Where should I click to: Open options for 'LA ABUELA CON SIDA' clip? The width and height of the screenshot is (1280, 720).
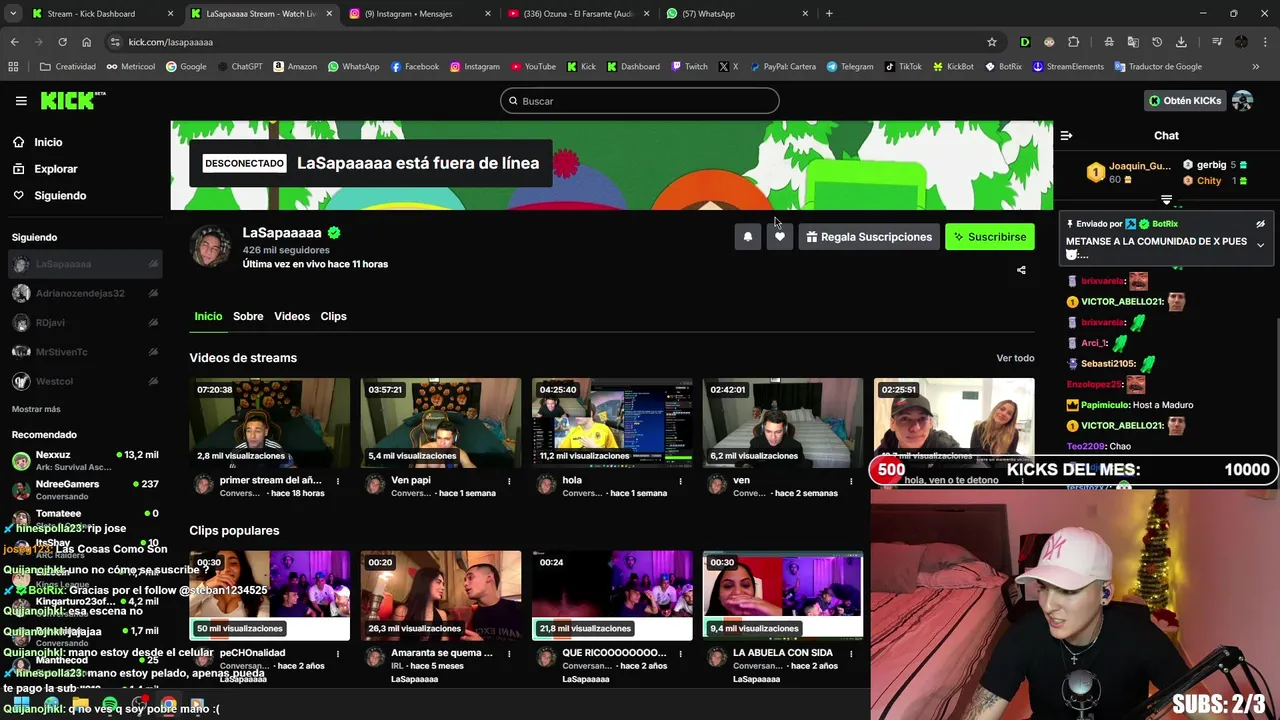(851, 654)
